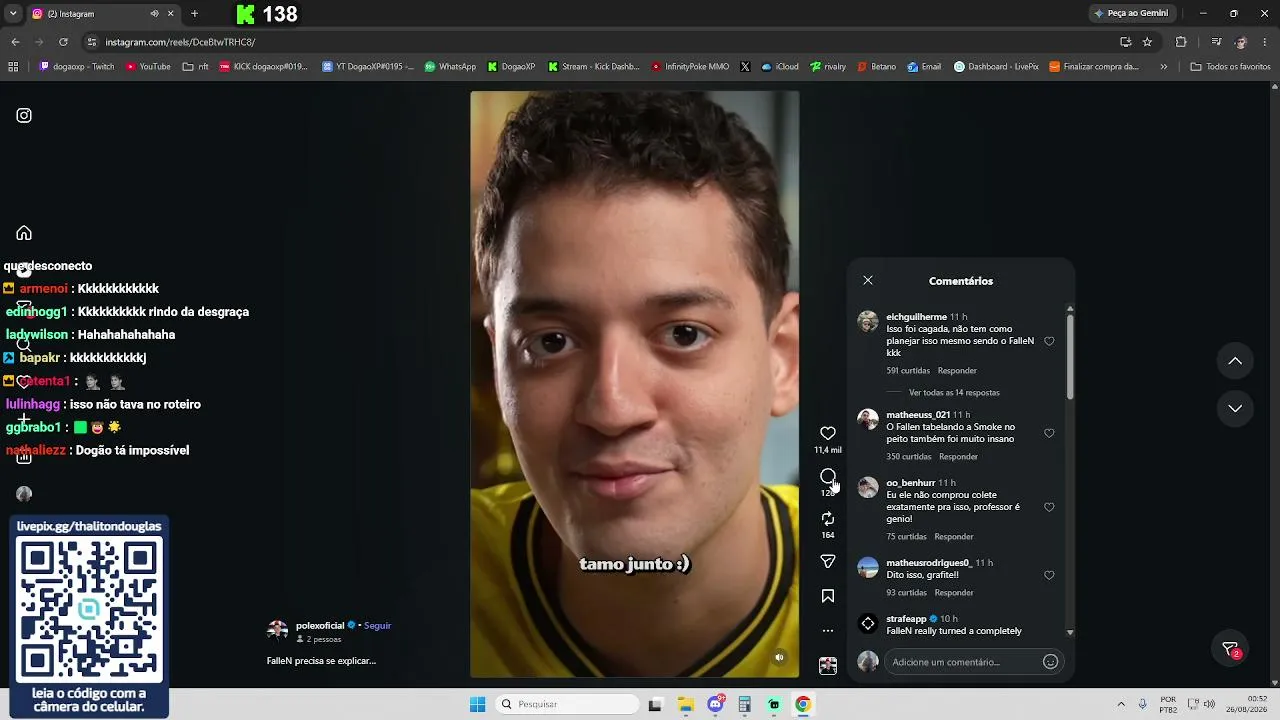The width and height of the screenshot is (1280, 720).
Task: Open direct messages button with 2 badge
Action: pos(1231,649)
